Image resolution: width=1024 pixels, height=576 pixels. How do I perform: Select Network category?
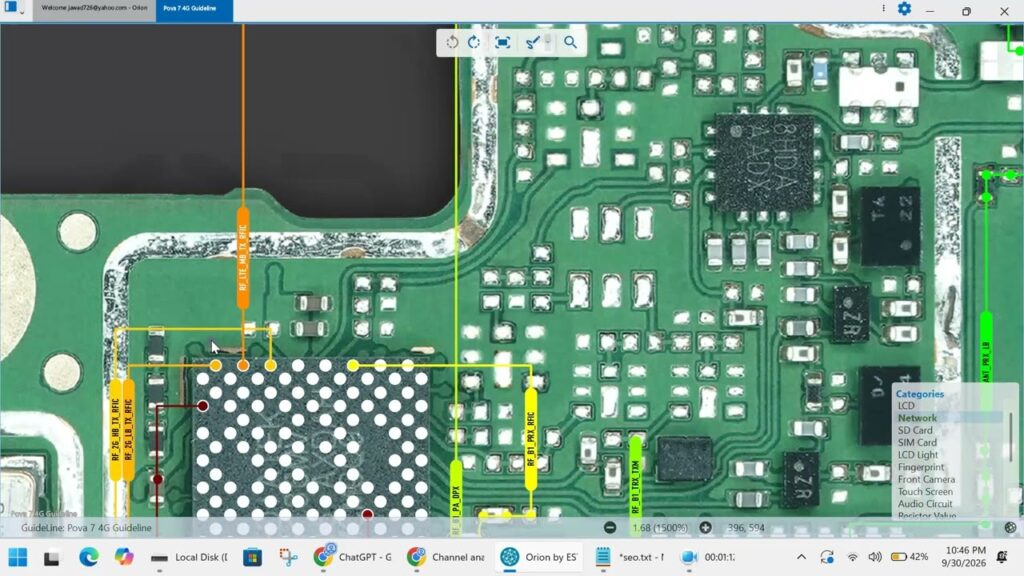point(917,418)
